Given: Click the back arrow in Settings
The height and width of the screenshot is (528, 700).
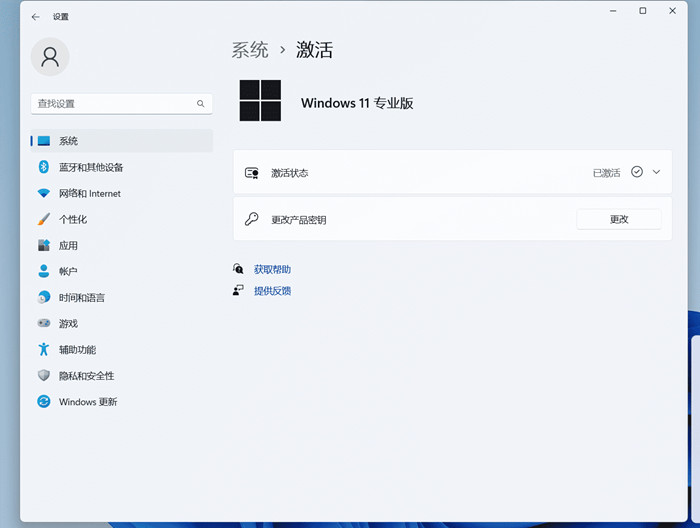Looking at the screenshot, I should 36,17.
